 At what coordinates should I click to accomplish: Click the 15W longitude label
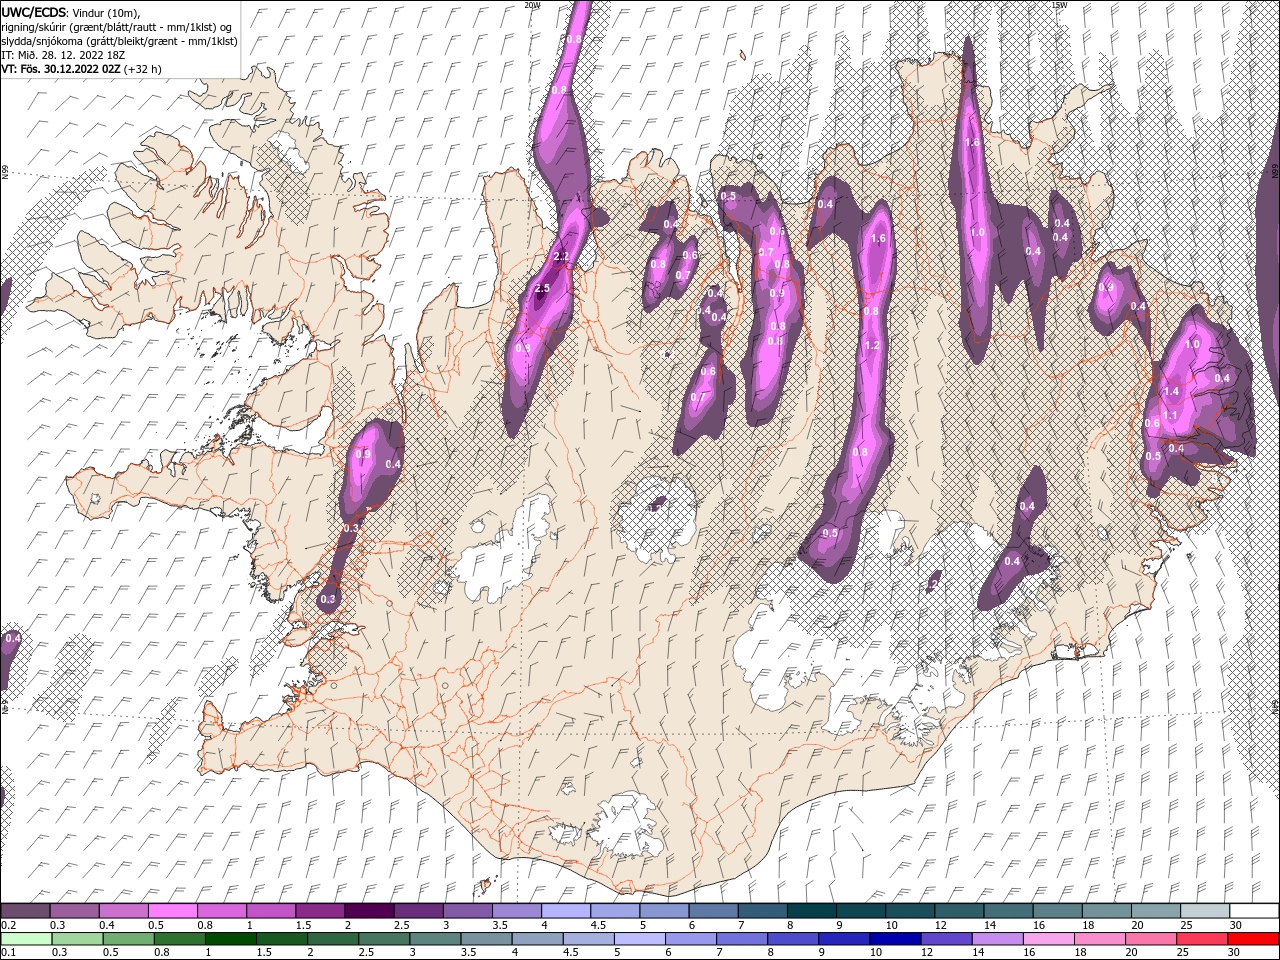1059,5
